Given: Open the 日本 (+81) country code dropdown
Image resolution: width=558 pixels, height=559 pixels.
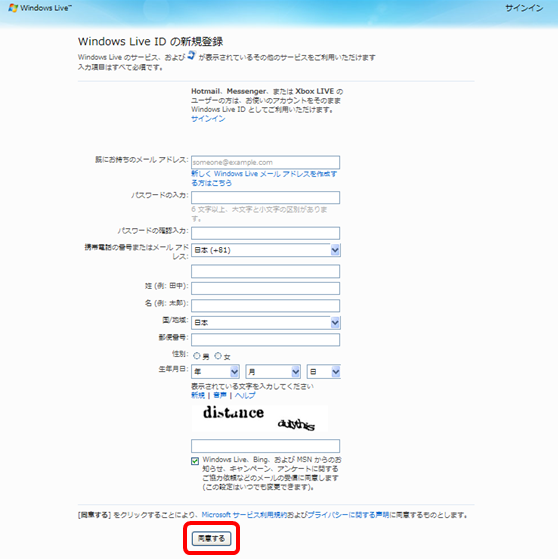Looking at the screenshot, I should pyautogui.click(x=266, y=250).
